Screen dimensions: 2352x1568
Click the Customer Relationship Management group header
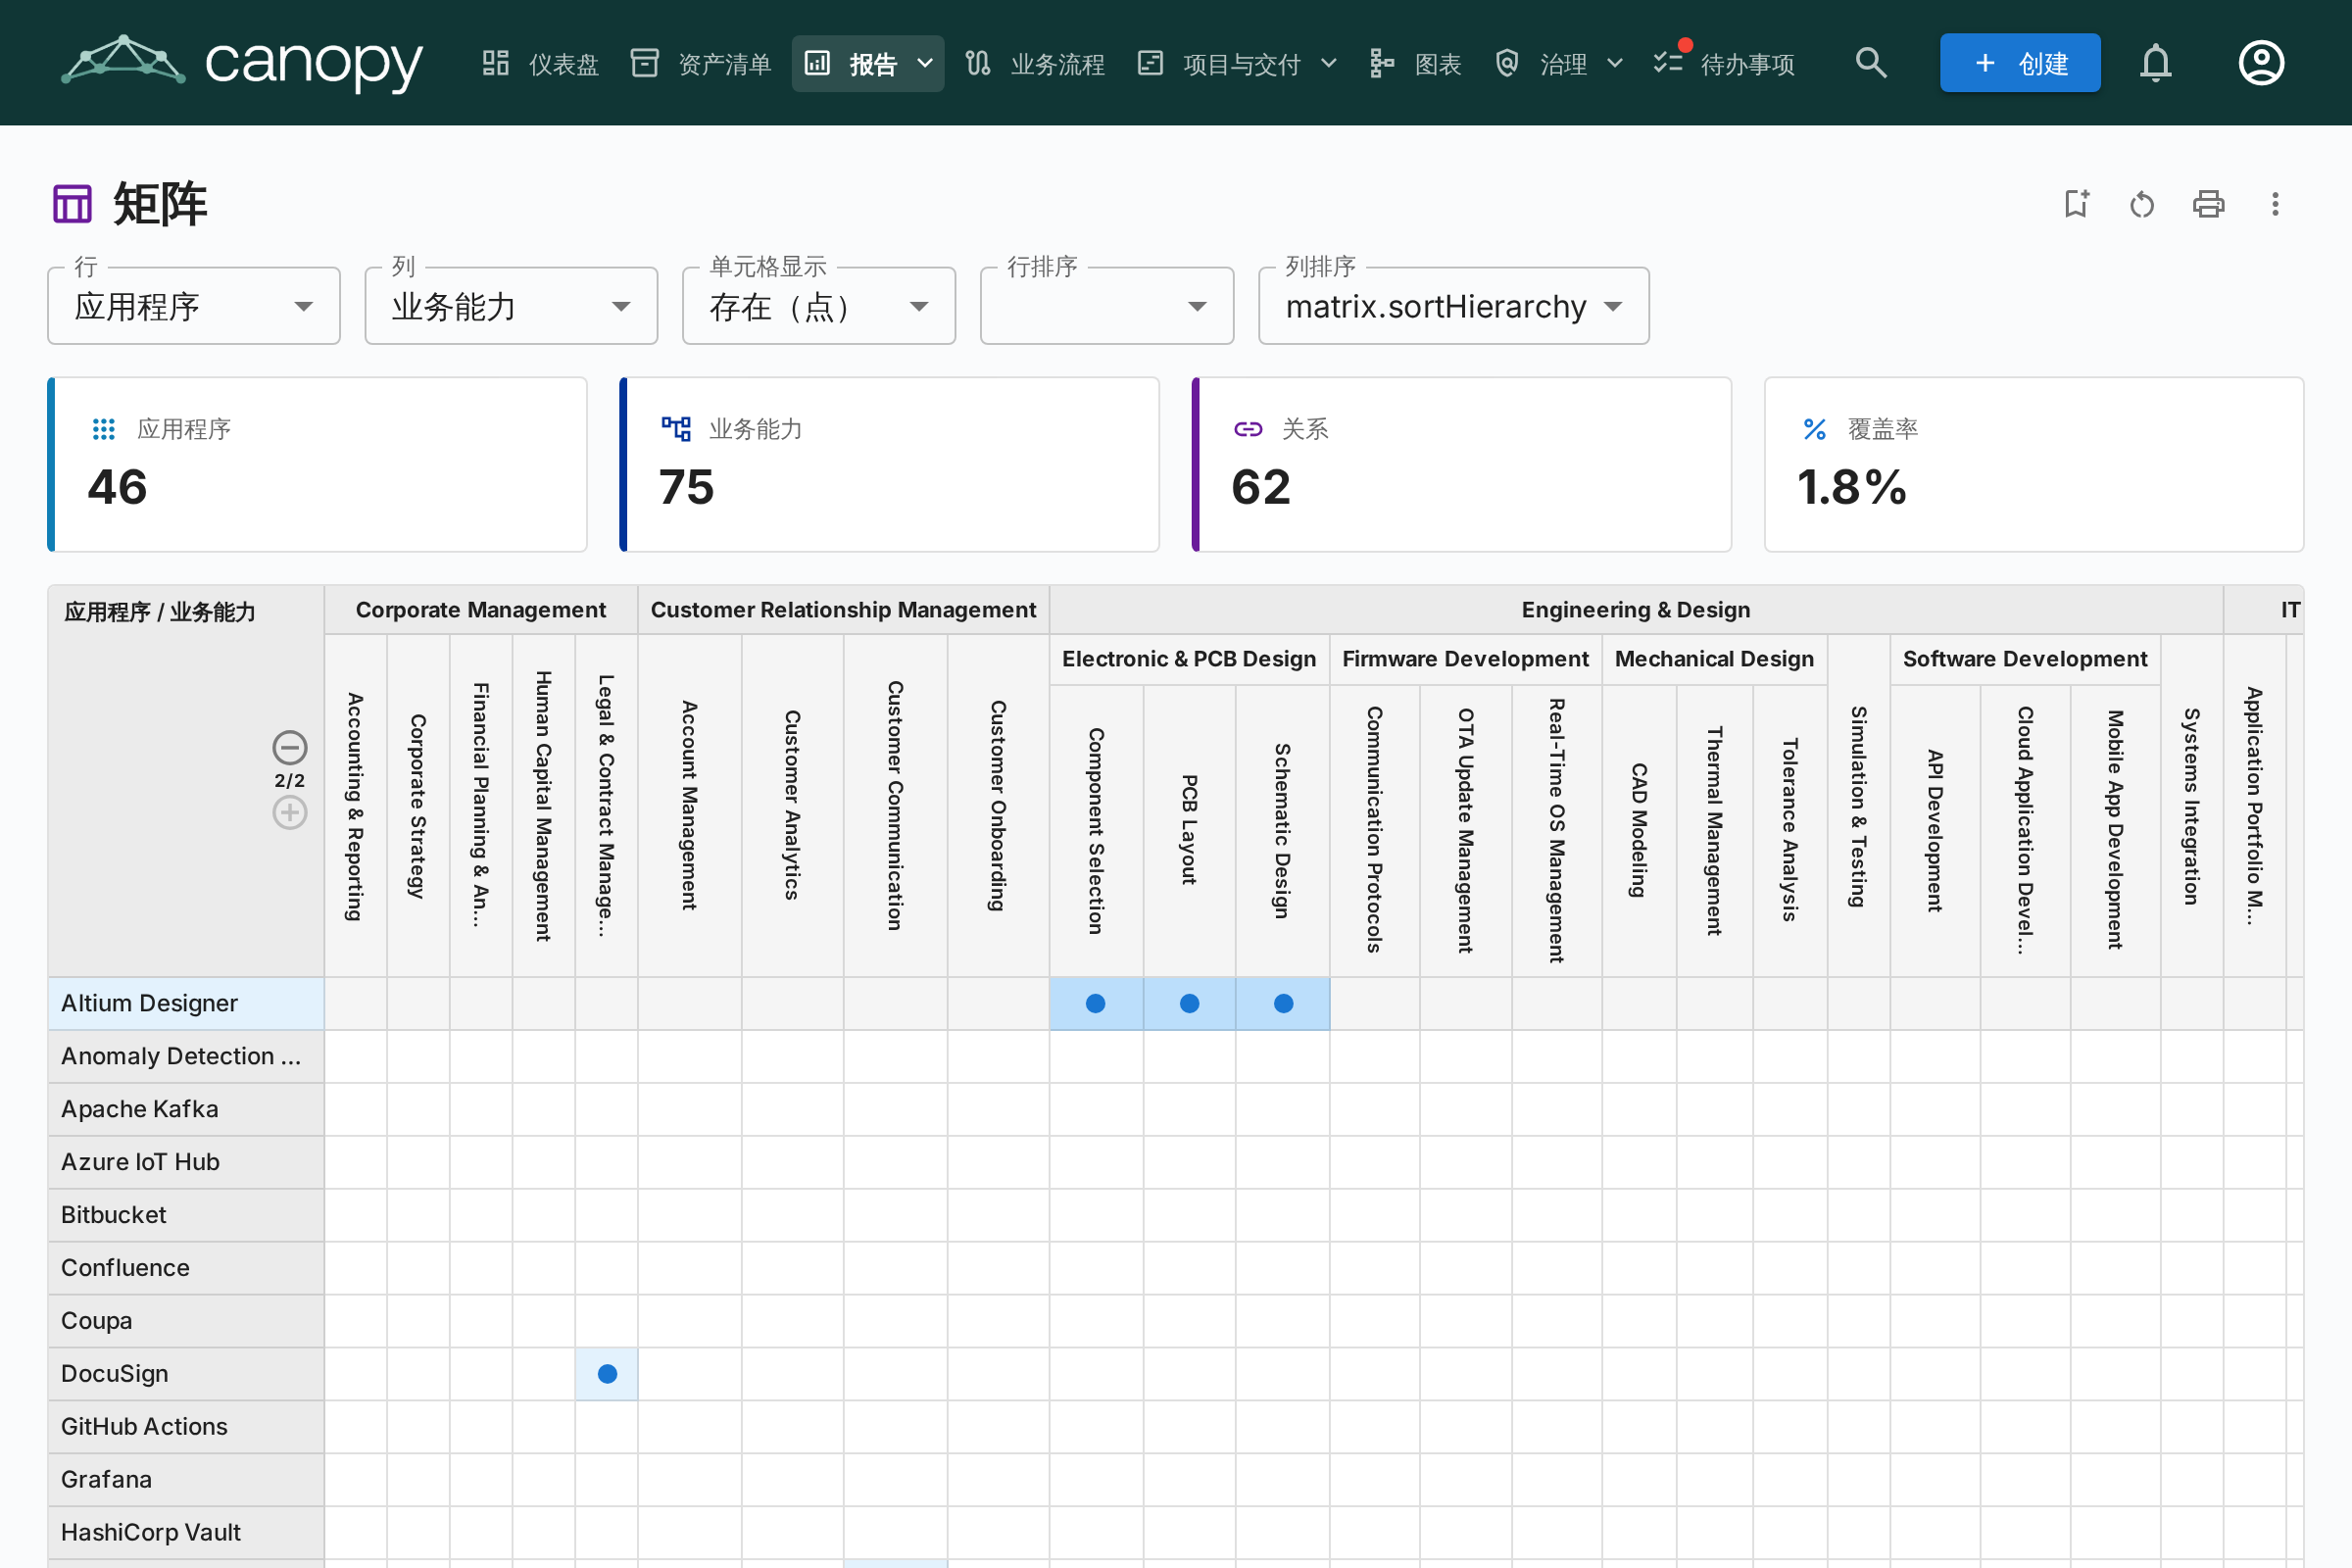point(843,610)
